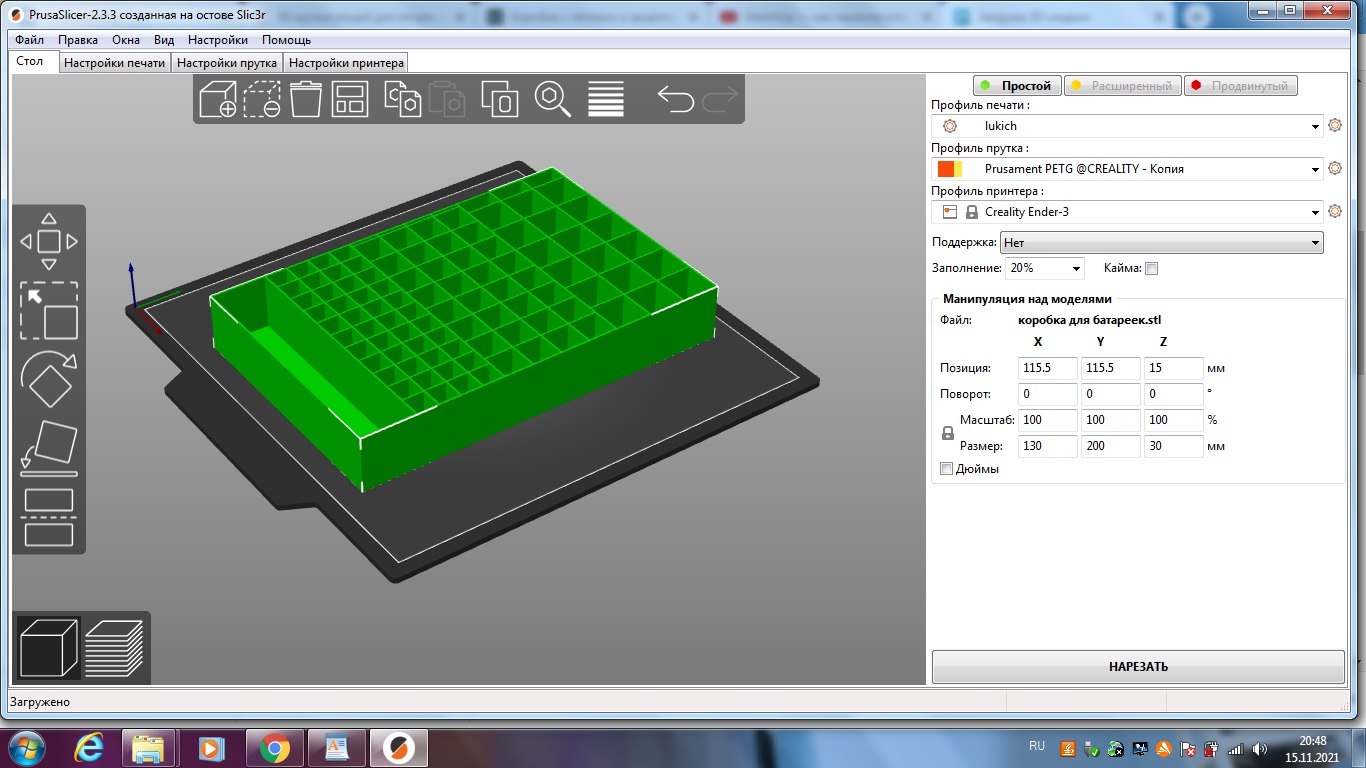Viewport: 1366px width, 768px height.
Task: Open the Файл menu
Action: [29, 40]
